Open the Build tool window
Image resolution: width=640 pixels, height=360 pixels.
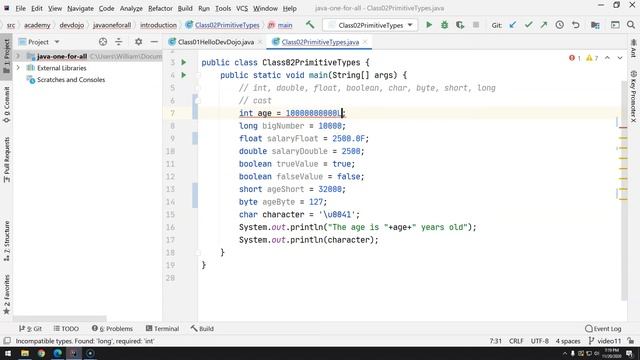[x=202, y=329]
